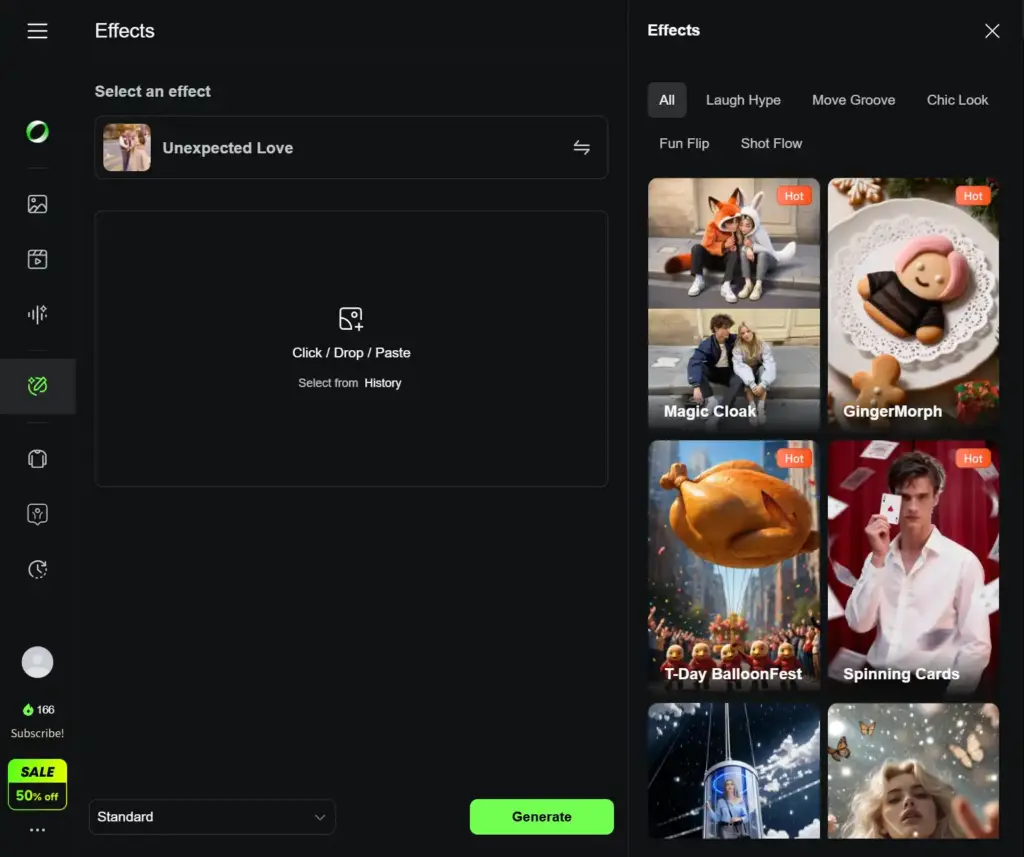This screenshot has width=1024, height=857.
Task: Click the History link in upload area
Action: tap(382, 383)
